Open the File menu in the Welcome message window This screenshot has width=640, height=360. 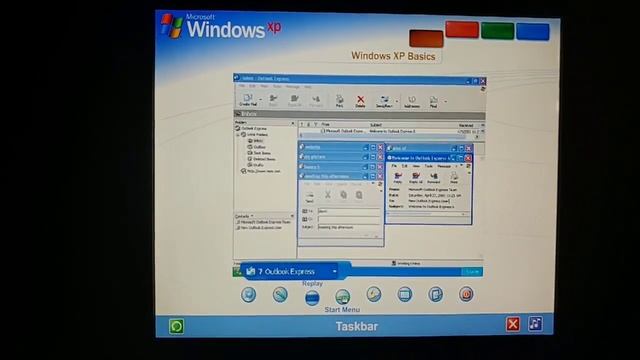[x=394, y=166]
